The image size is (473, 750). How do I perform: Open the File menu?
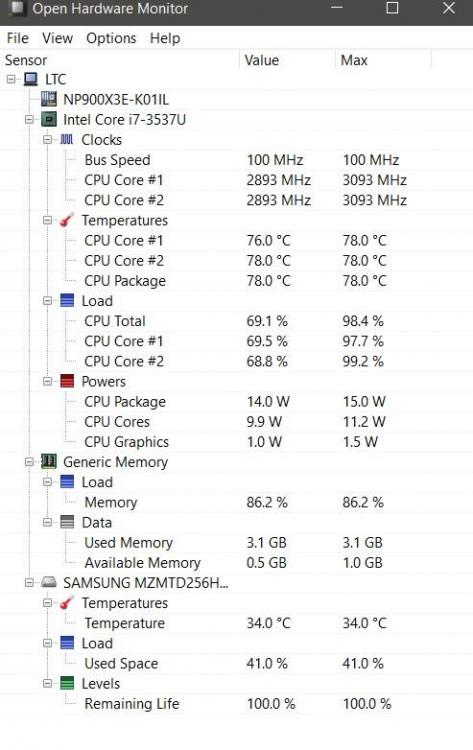click(18, 38)
